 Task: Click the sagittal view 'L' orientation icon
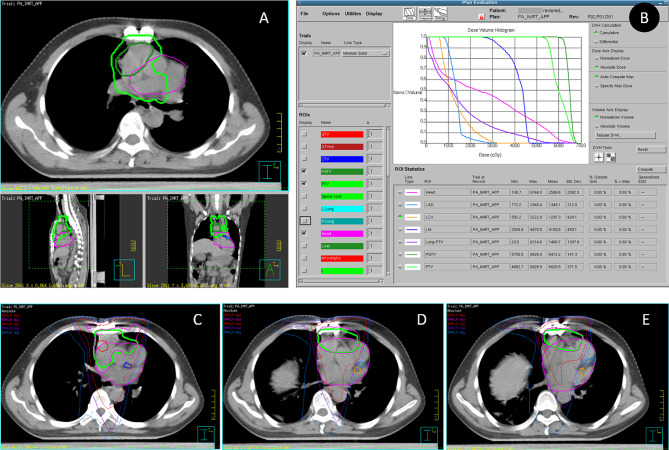125,270
